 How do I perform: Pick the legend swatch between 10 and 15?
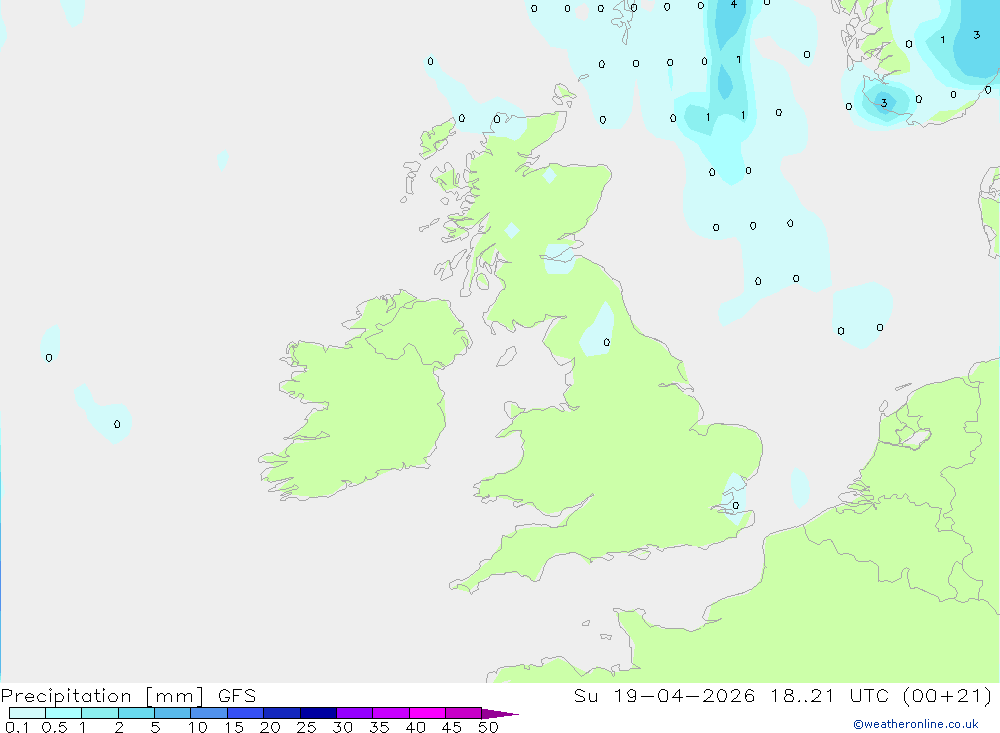pyautogui.click(x=209, y=713)
